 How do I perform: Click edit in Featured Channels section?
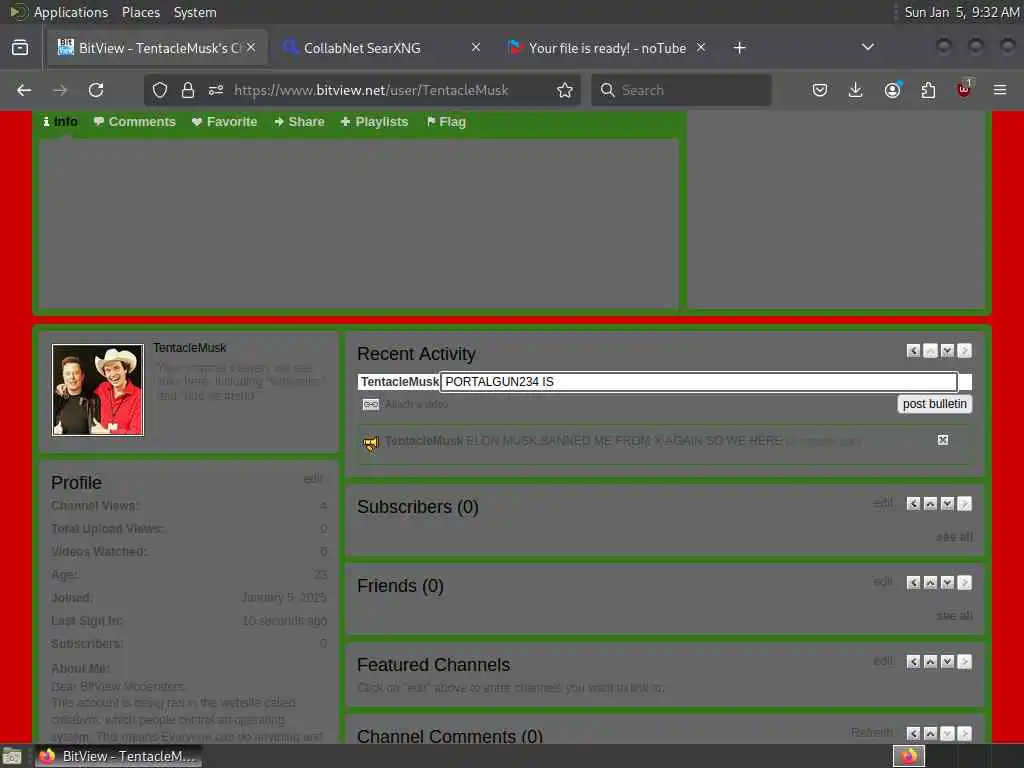(x=883, y=661)
